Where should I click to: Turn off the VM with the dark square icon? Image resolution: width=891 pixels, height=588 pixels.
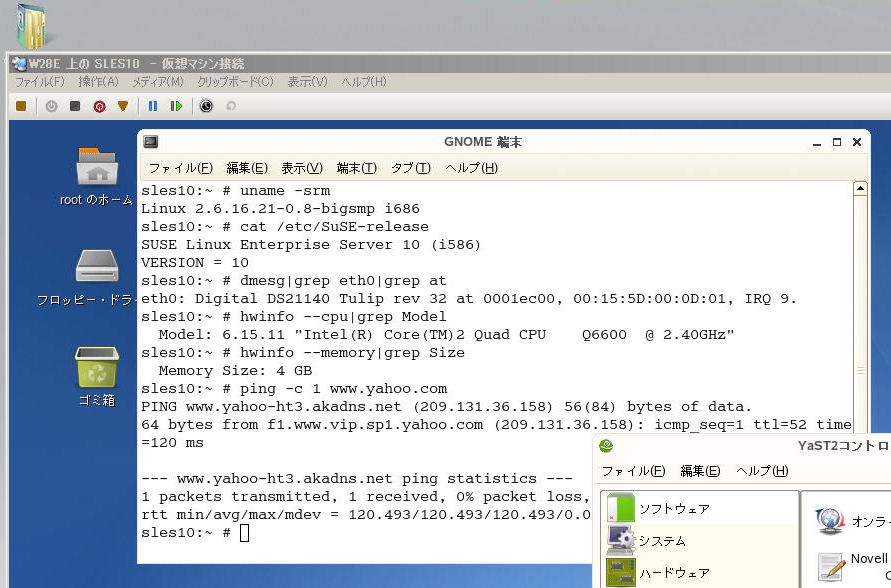click(75, 106)
